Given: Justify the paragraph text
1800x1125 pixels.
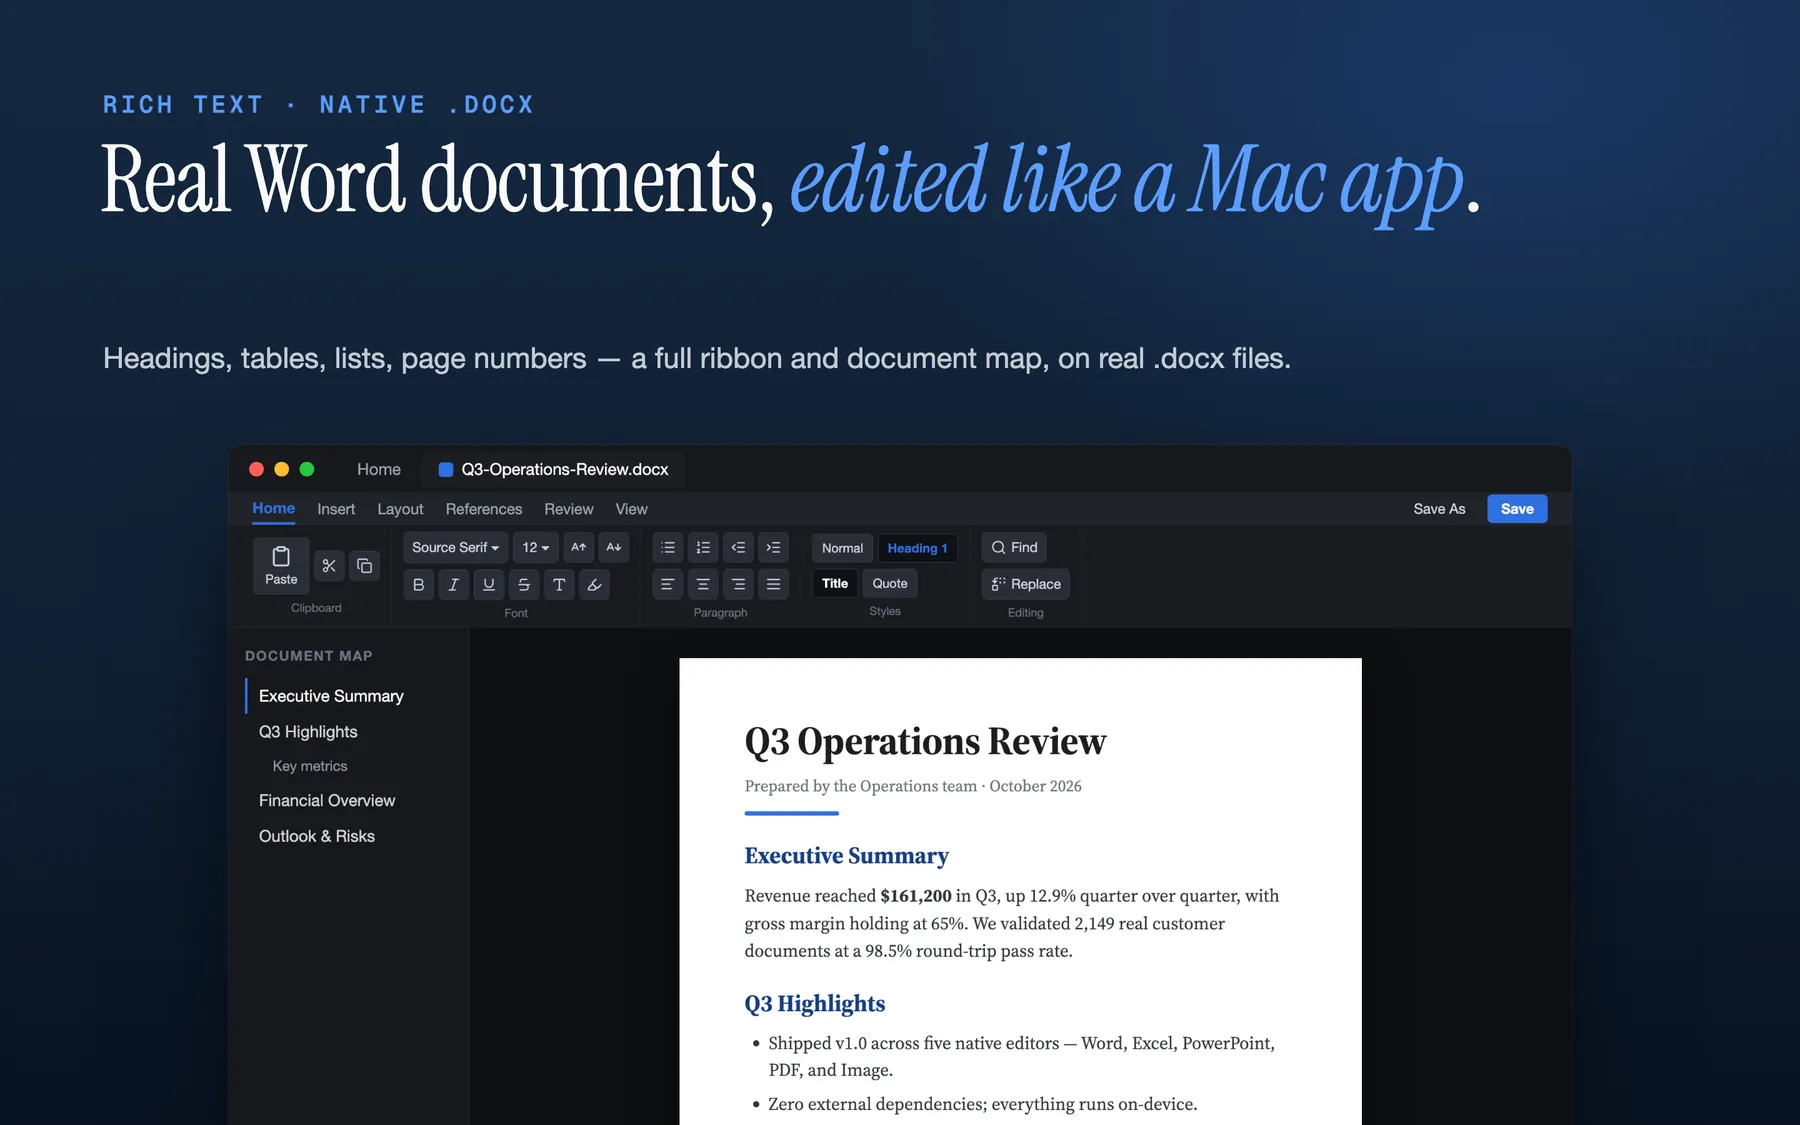Looking at the screenshot, I should tap(773, 584).
